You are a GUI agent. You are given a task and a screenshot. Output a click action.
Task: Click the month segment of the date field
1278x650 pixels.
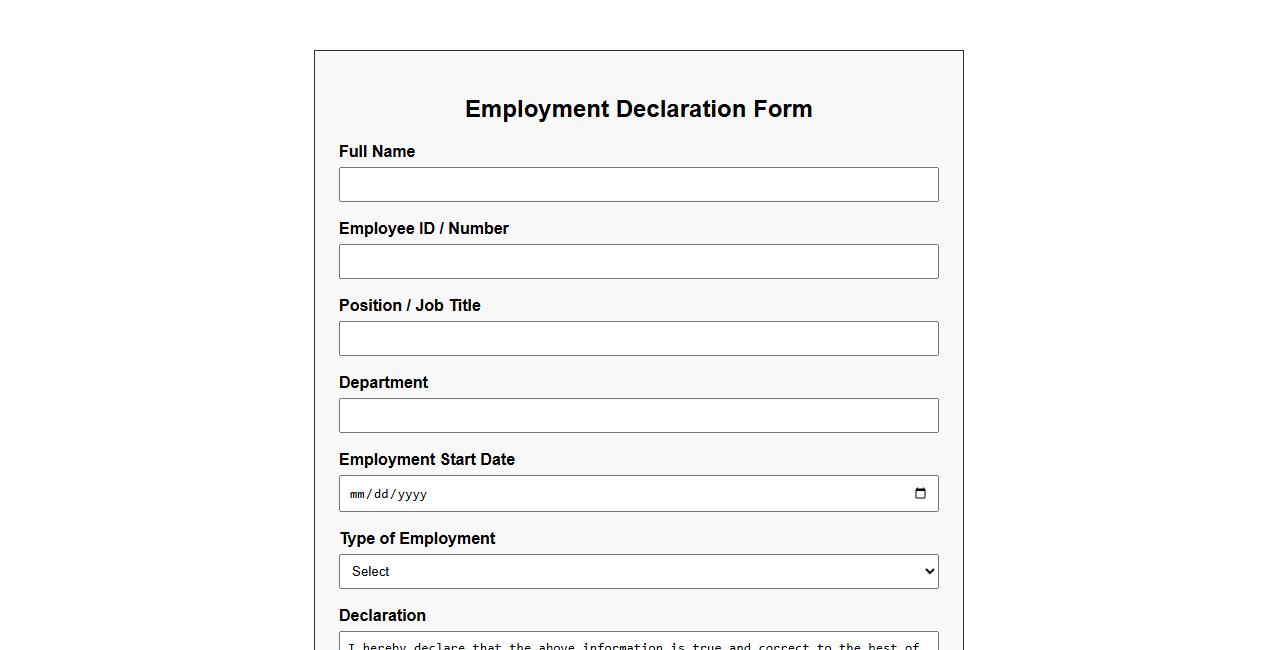tap(356, 493)
